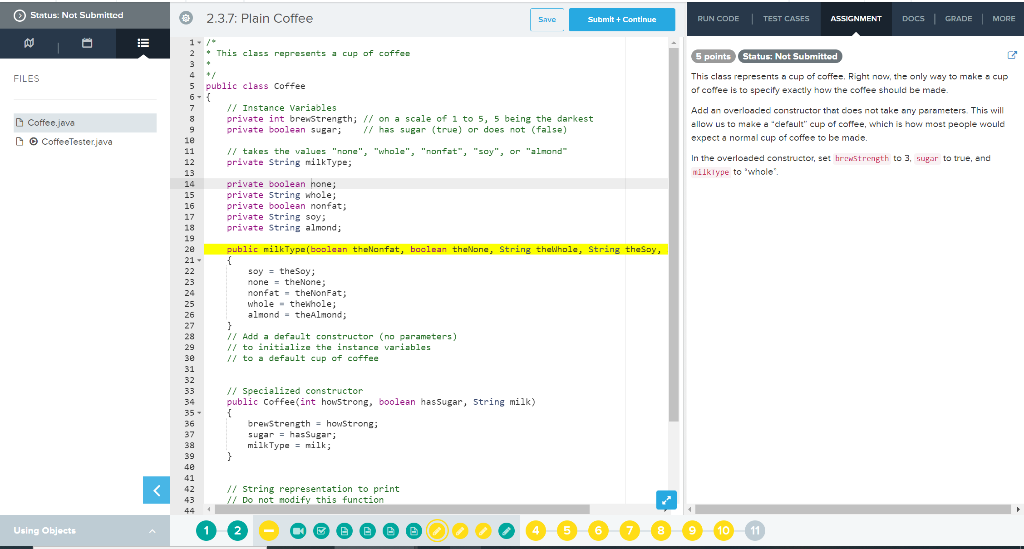This screenshot has height=549, width=1024.
Task: Click the run icon beside CoffeeTester.java
Action: click(x=33, y=142)
